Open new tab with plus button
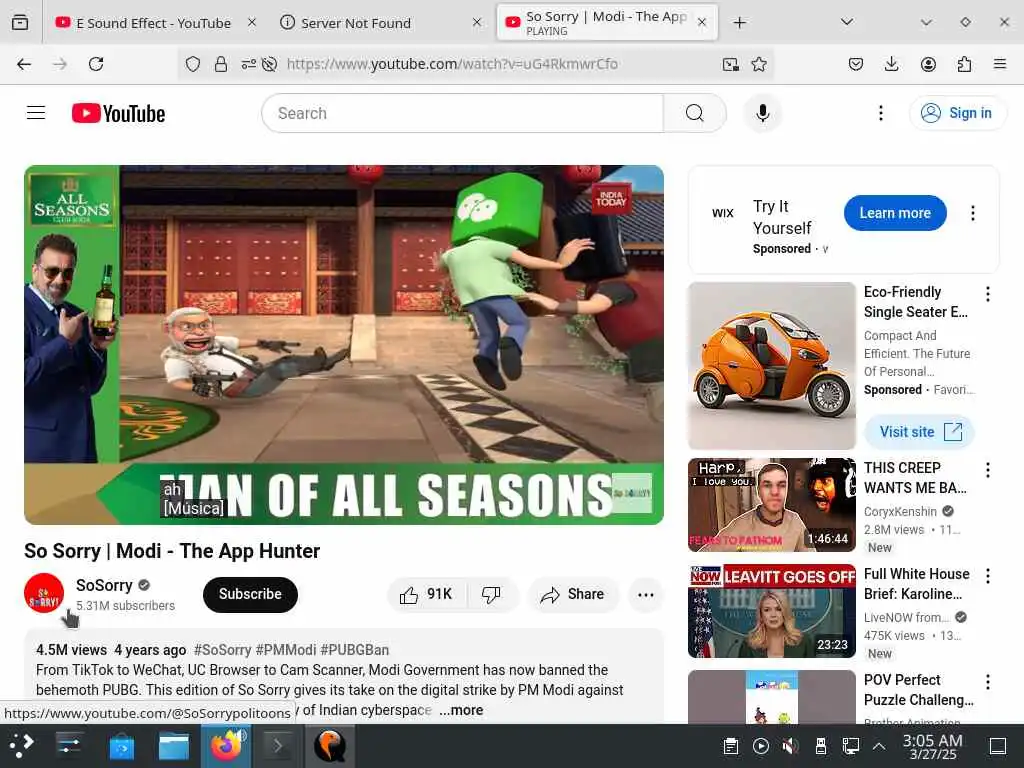Viewport: 1024px width, 768px height. [x=739, y=23]
